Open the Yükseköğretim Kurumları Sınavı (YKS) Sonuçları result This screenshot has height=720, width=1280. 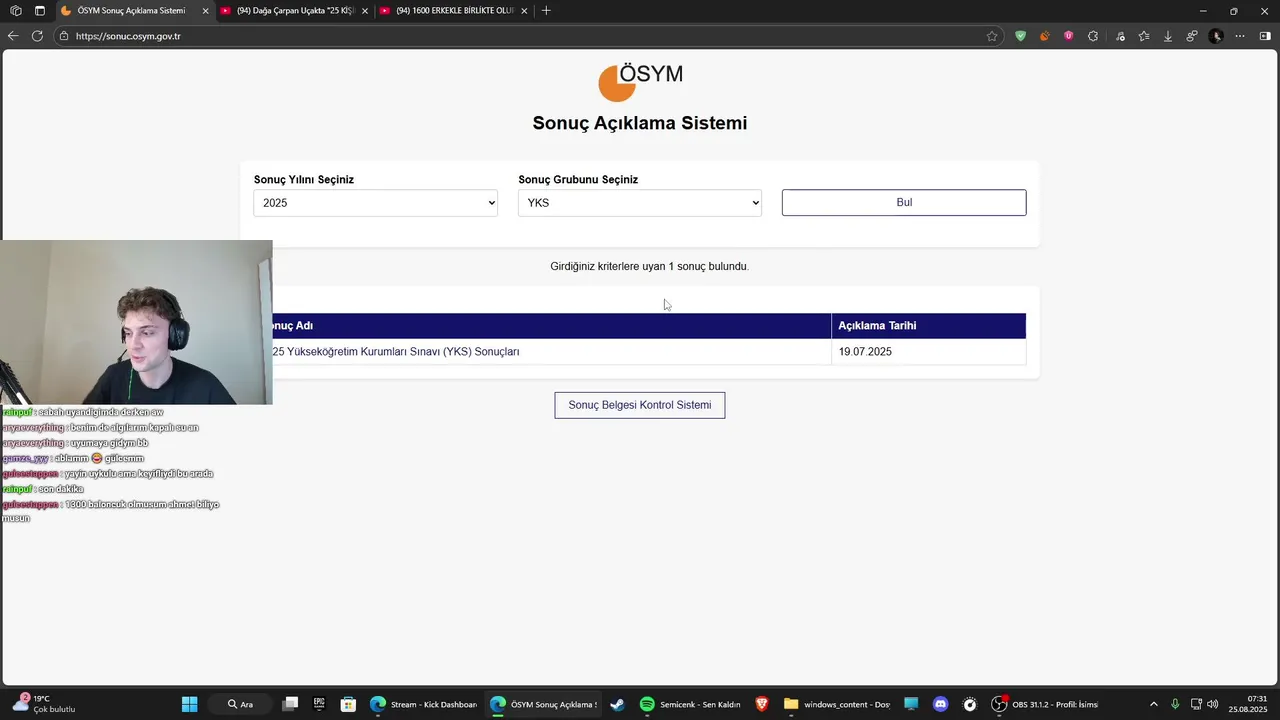[396, 352]
